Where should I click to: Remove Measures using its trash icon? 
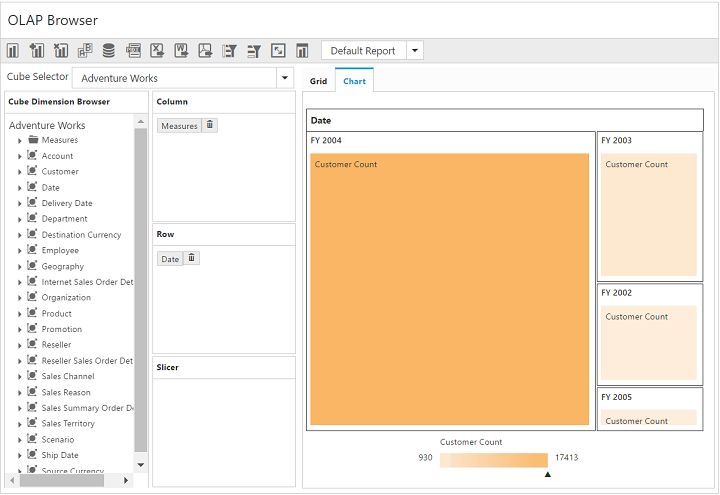pos(210,125)
